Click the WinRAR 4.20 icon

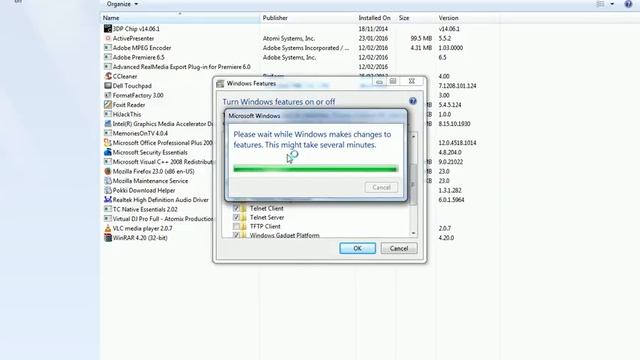tap(108, 238)
